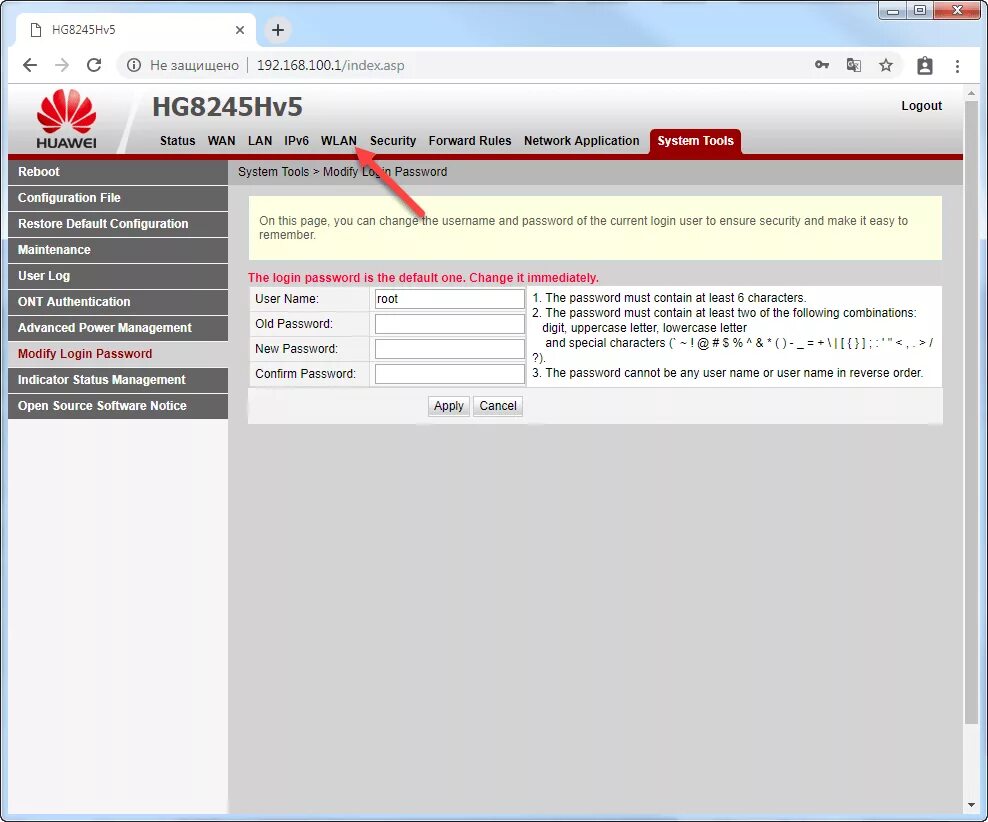
Task: Select Modify Login Password in the sidebar
Action: (x=118, y=354)
